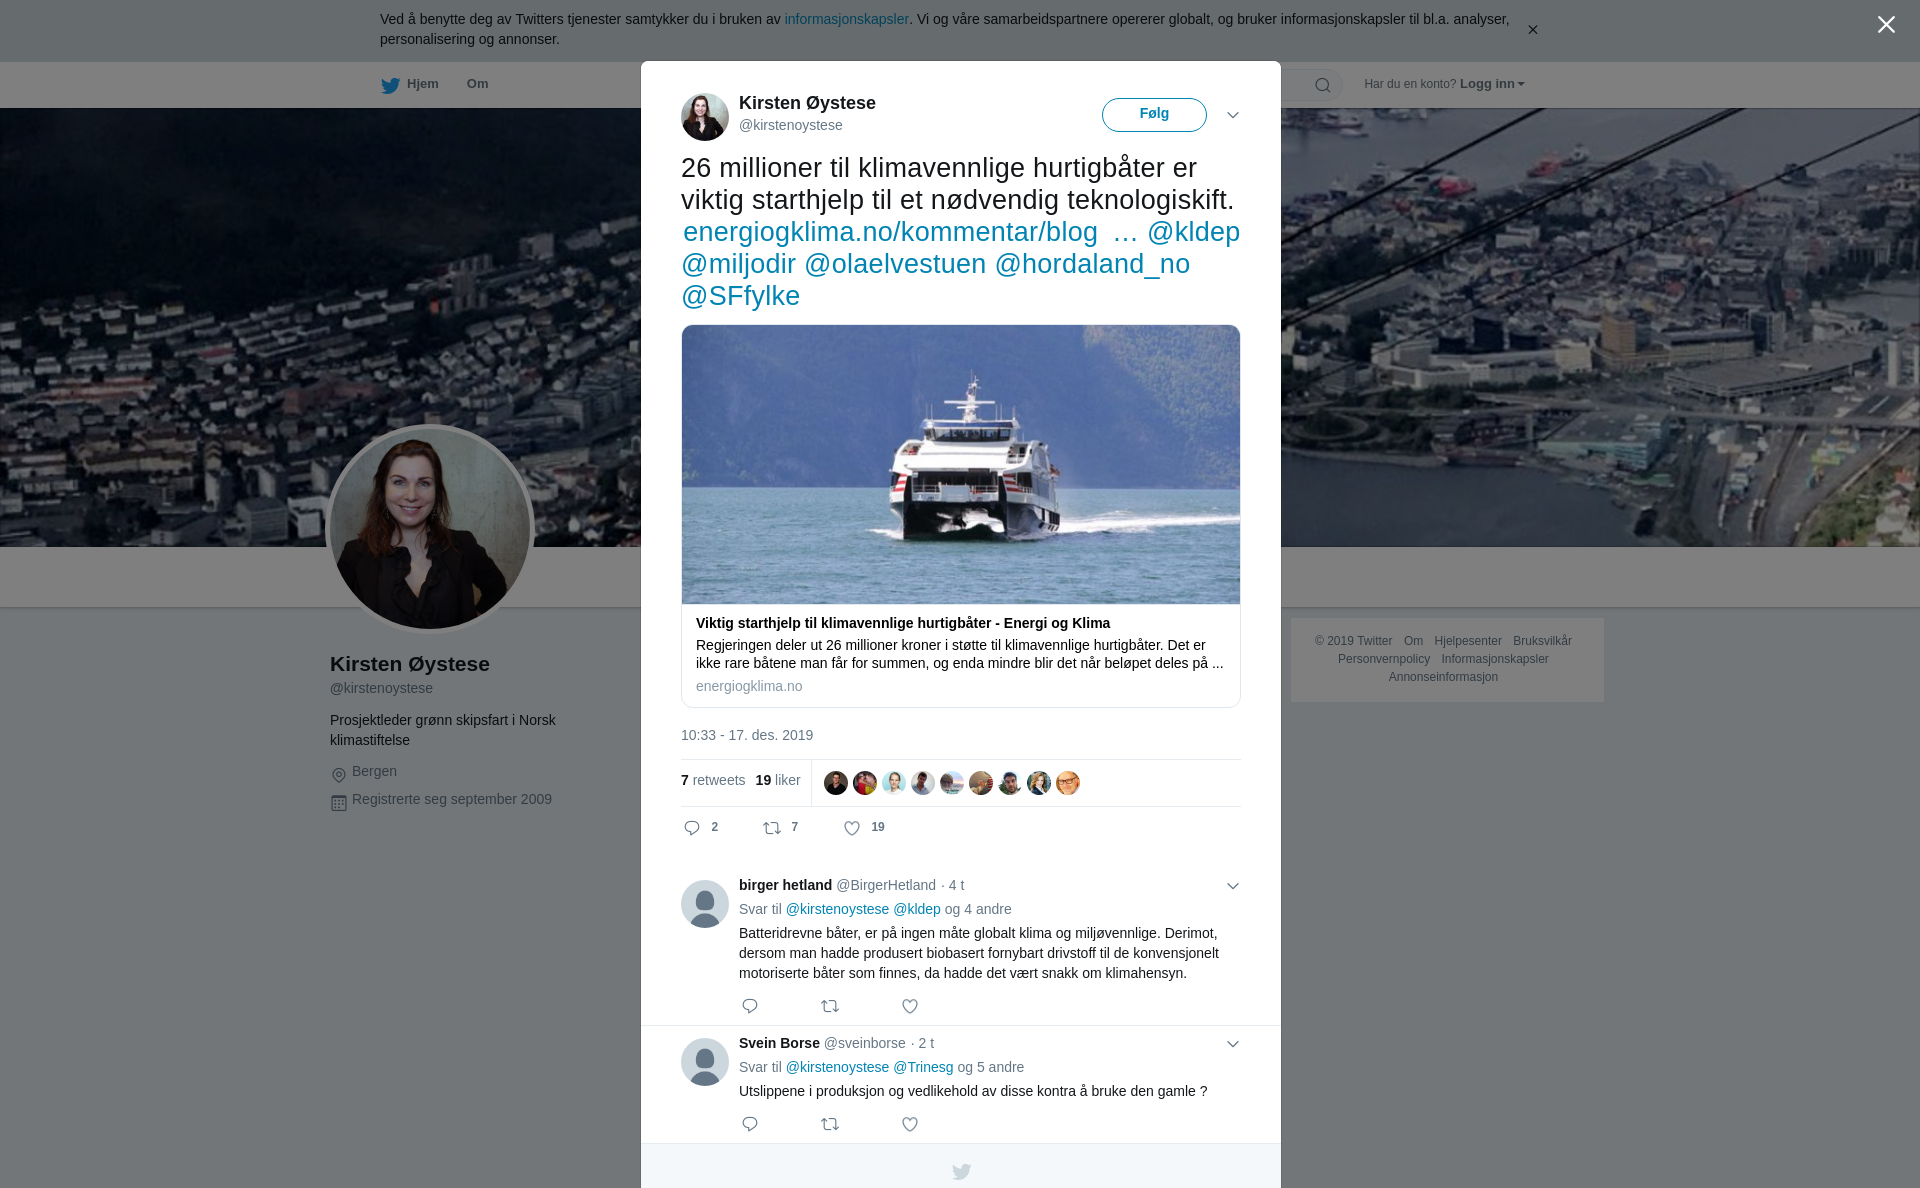Image resolution: width=1920 pixels, height=1188 pixels.
Task: Open options chevron on Svein Borse's reply
Action: [1233, 1044]
